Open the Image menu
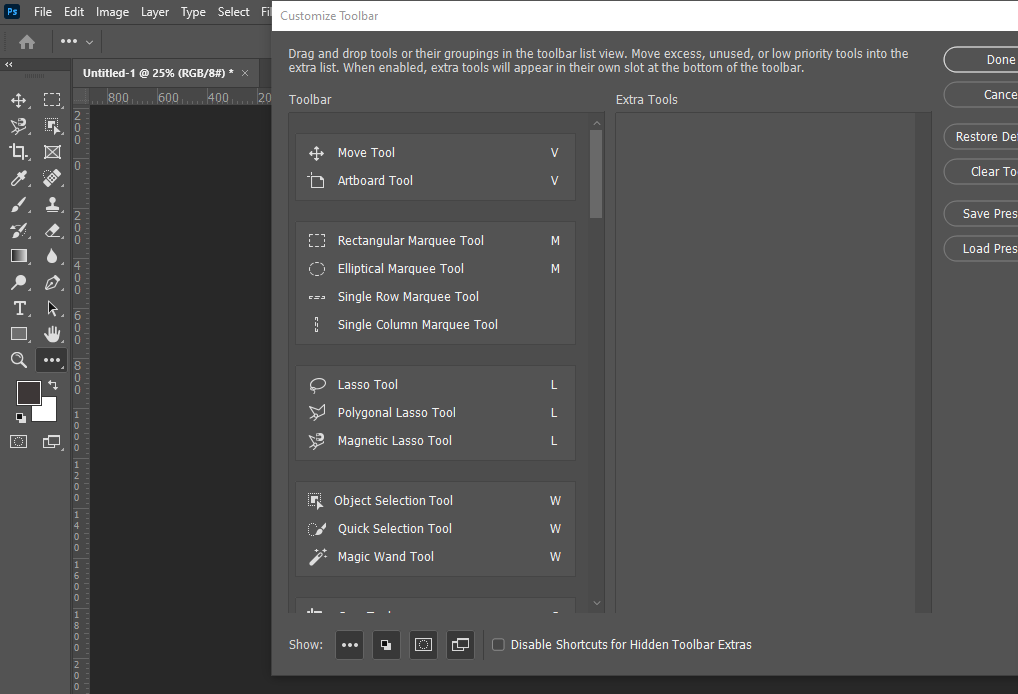The image size is (1018, 694). click(112, 12)
